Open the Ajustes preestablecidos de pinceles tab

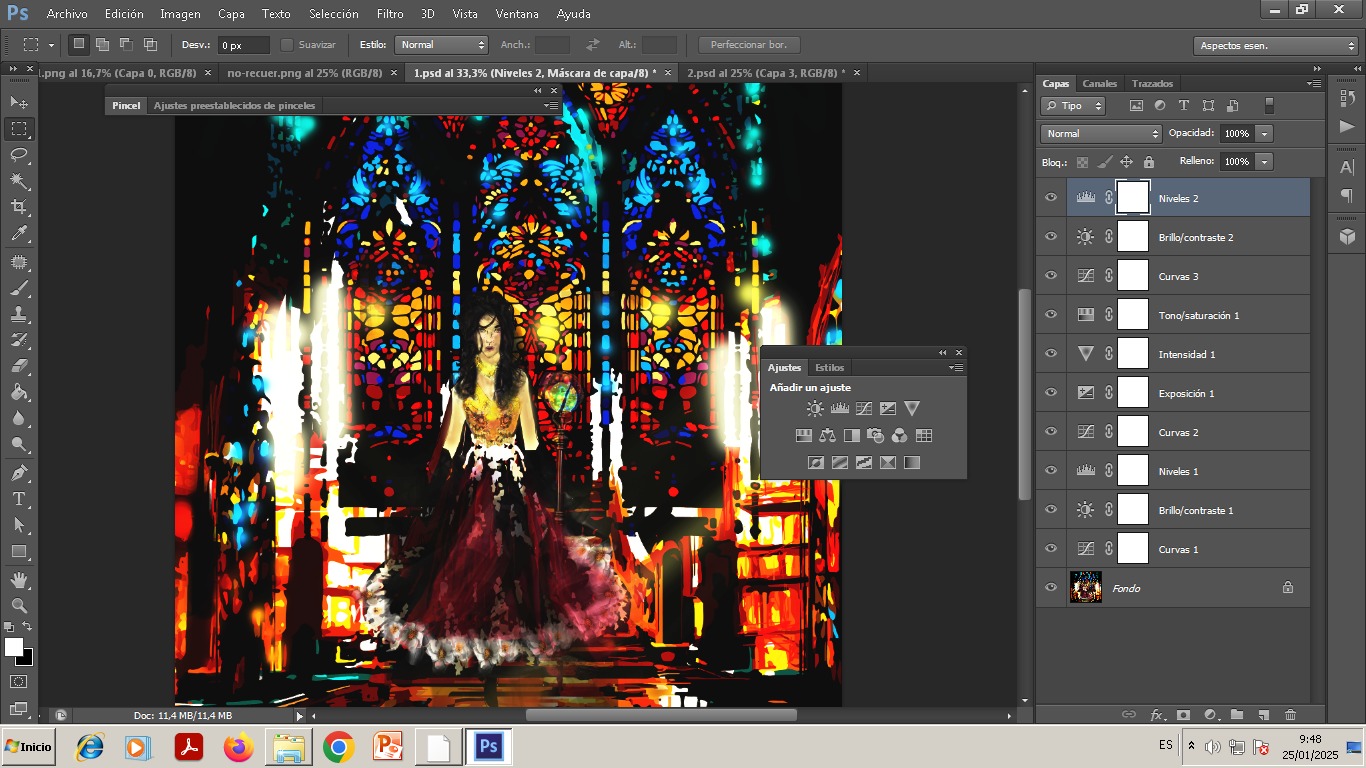(x=234, y=105)
